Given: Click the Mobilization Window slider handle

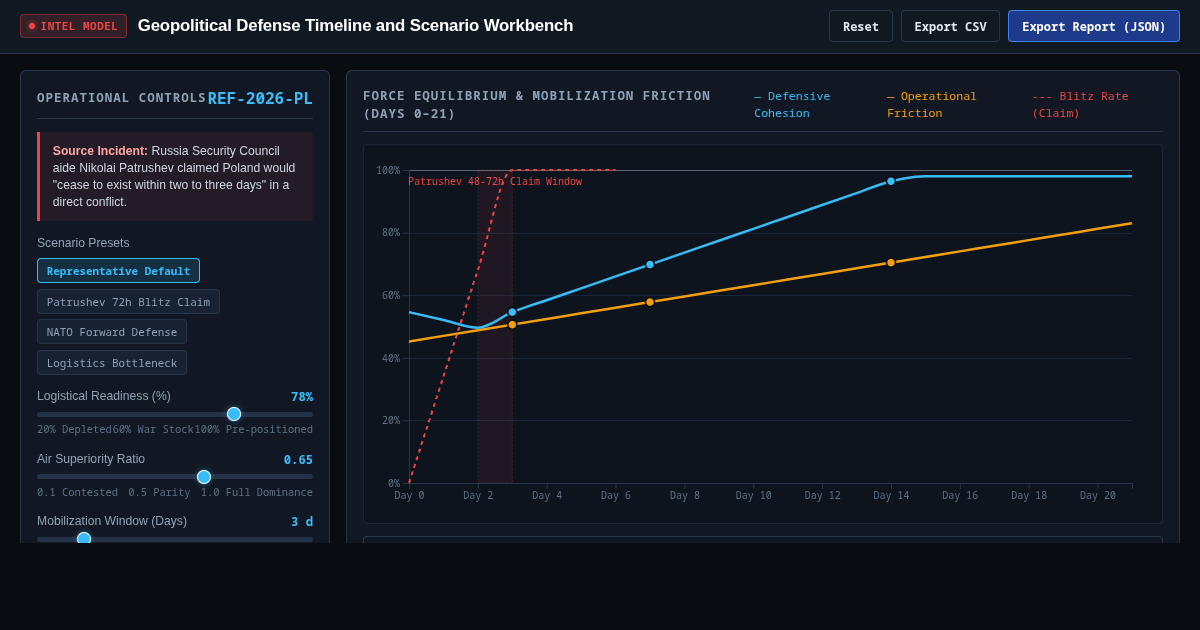Looking at the screenshot, I should (84, 539).
